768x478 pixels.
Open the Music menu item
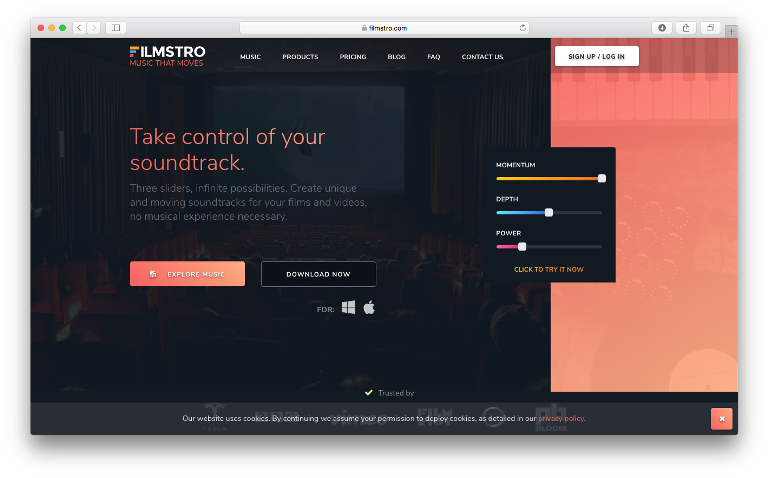pos(250,57)
